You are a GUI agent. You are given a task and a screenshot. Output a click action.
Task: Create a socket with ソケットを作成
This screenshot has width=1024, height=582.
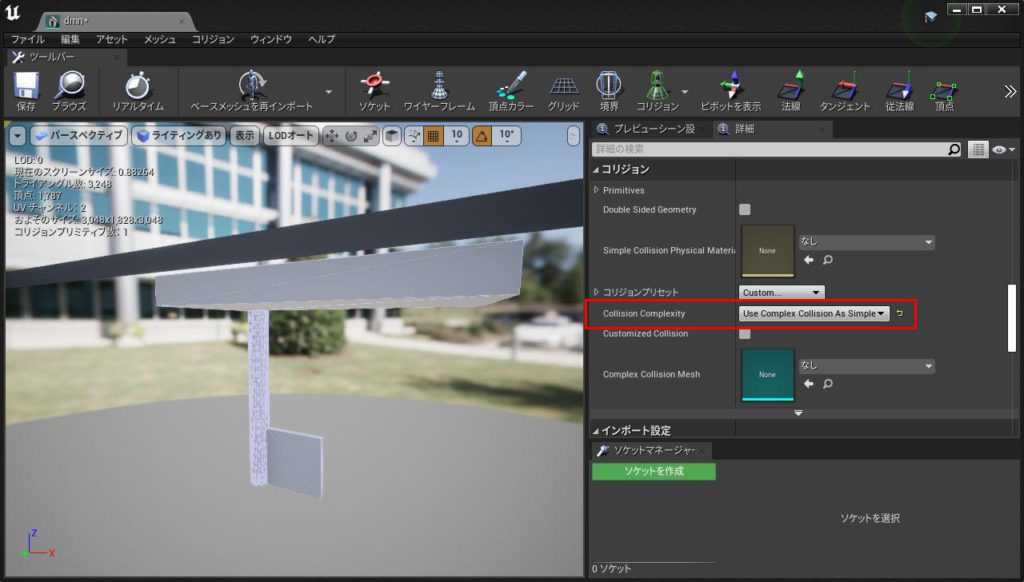point(654,471)
